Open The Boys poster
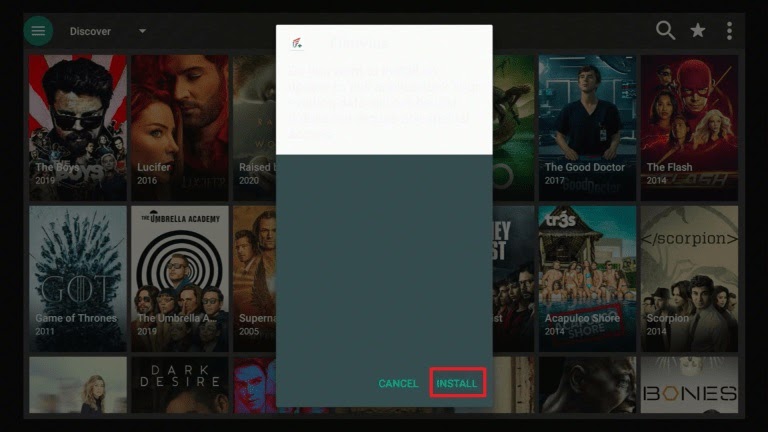Screen dimensions: 768x432 pyautogui.click(x=78, y=127)
